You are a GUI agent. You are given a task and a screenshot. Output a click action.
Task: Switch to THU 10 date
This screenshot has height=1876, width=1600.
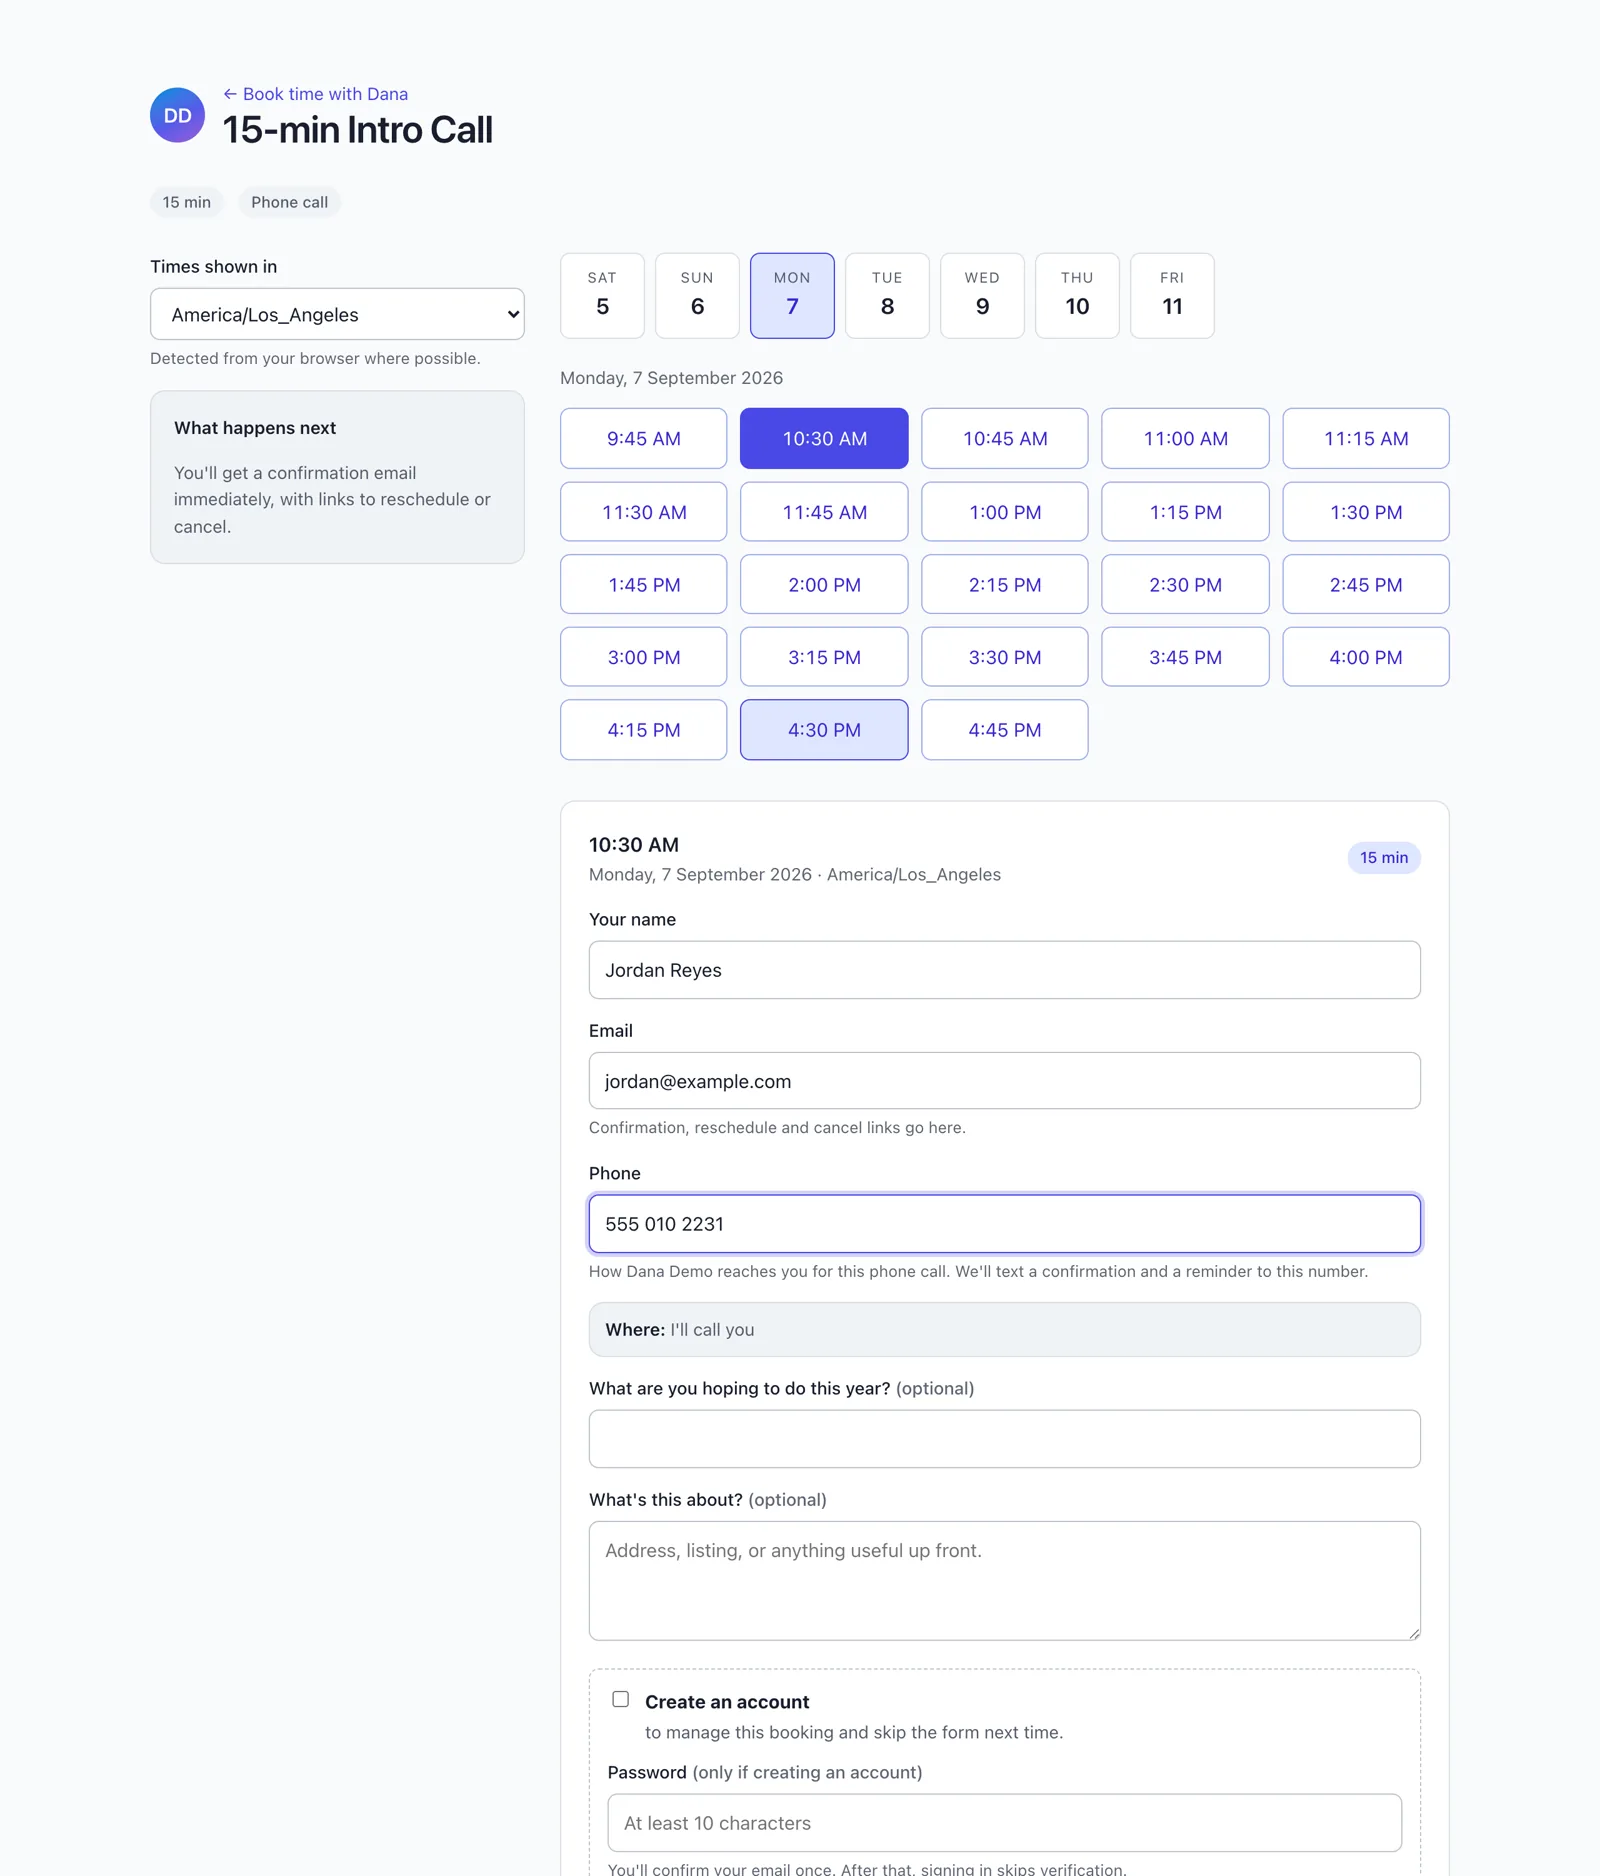point(1077,296)
